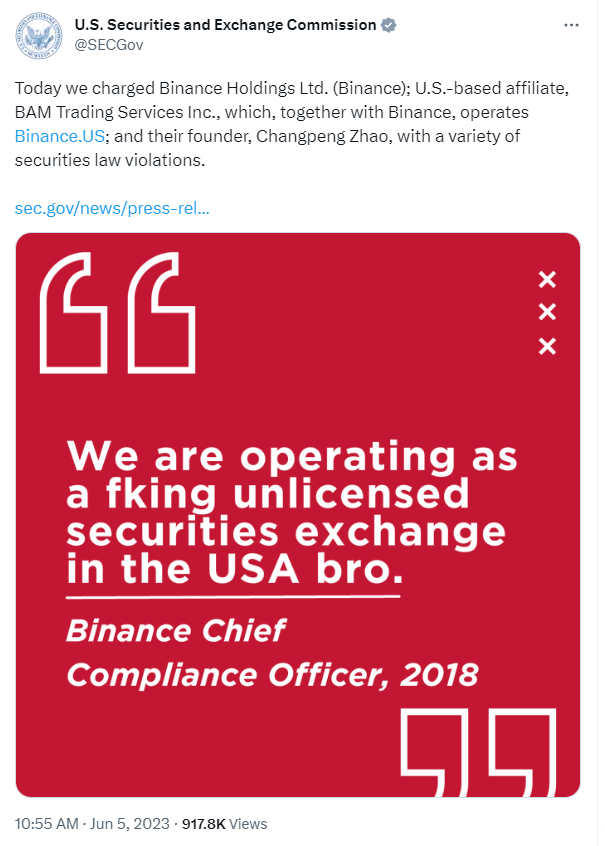This screenshot has width=605, height=846.
Task: Click the 'securities law violations' tweet text
Action: pyautogui.click(x=110, y=160)
